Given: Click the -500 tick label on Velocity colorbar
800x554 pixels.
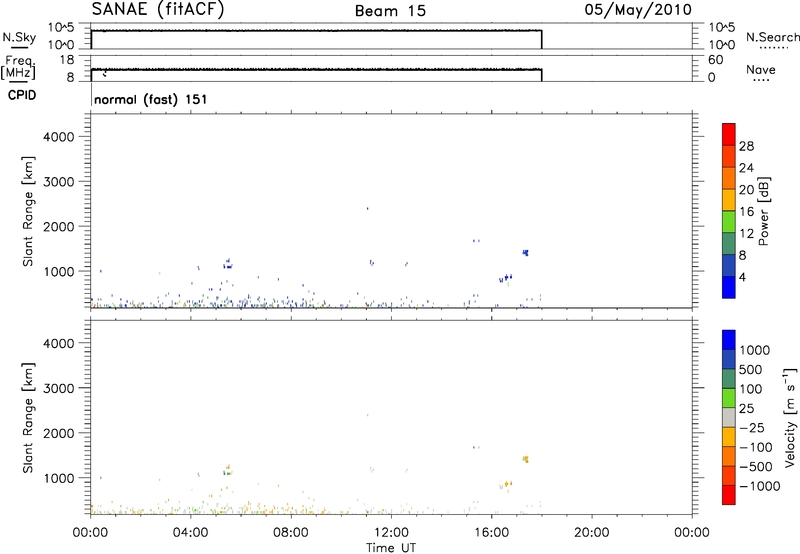Looking at the screenshot, I should point(756,467).
